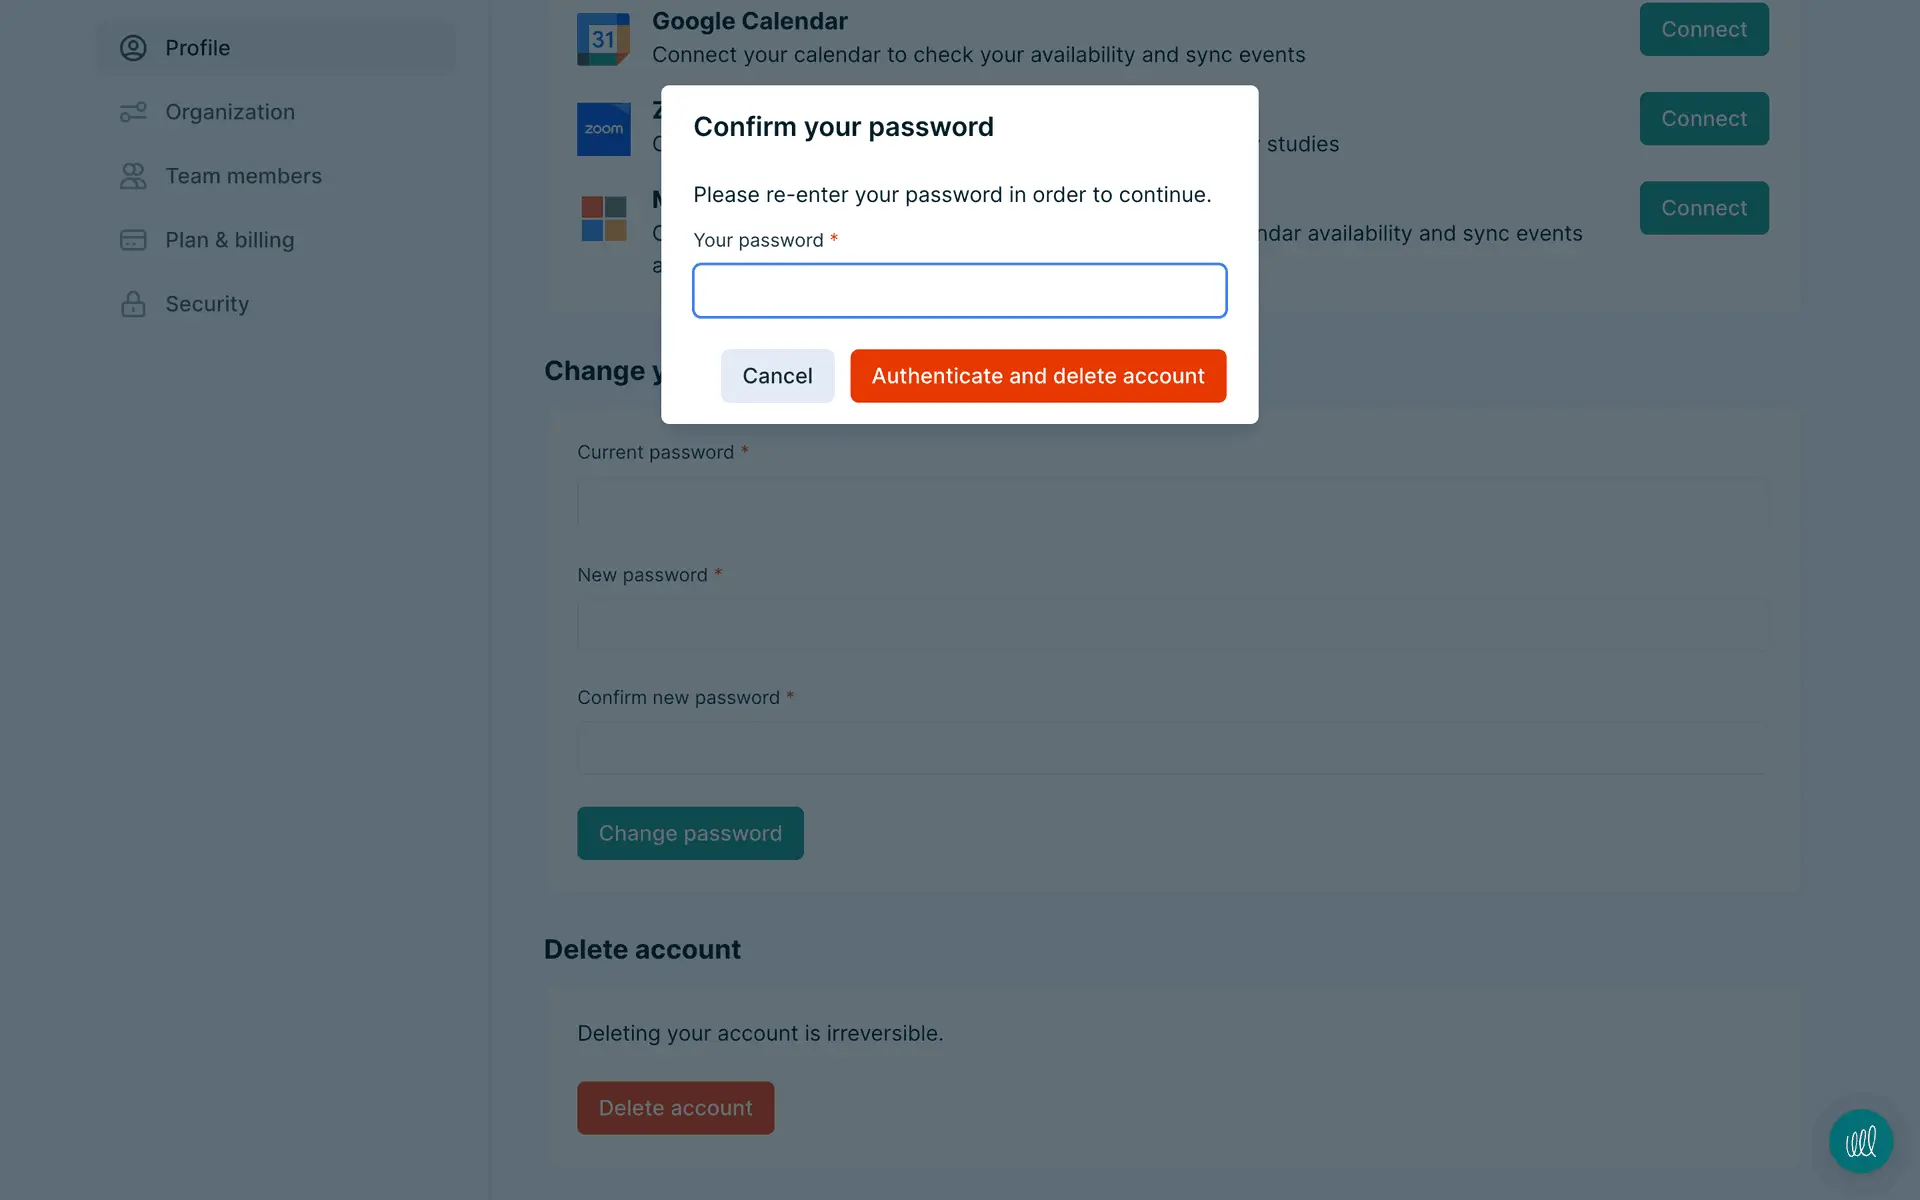The height and width of the screenshot is (1200, 1920).
Task: Go to Team members section
Action: pyautogui.click(x=243, y=176)
